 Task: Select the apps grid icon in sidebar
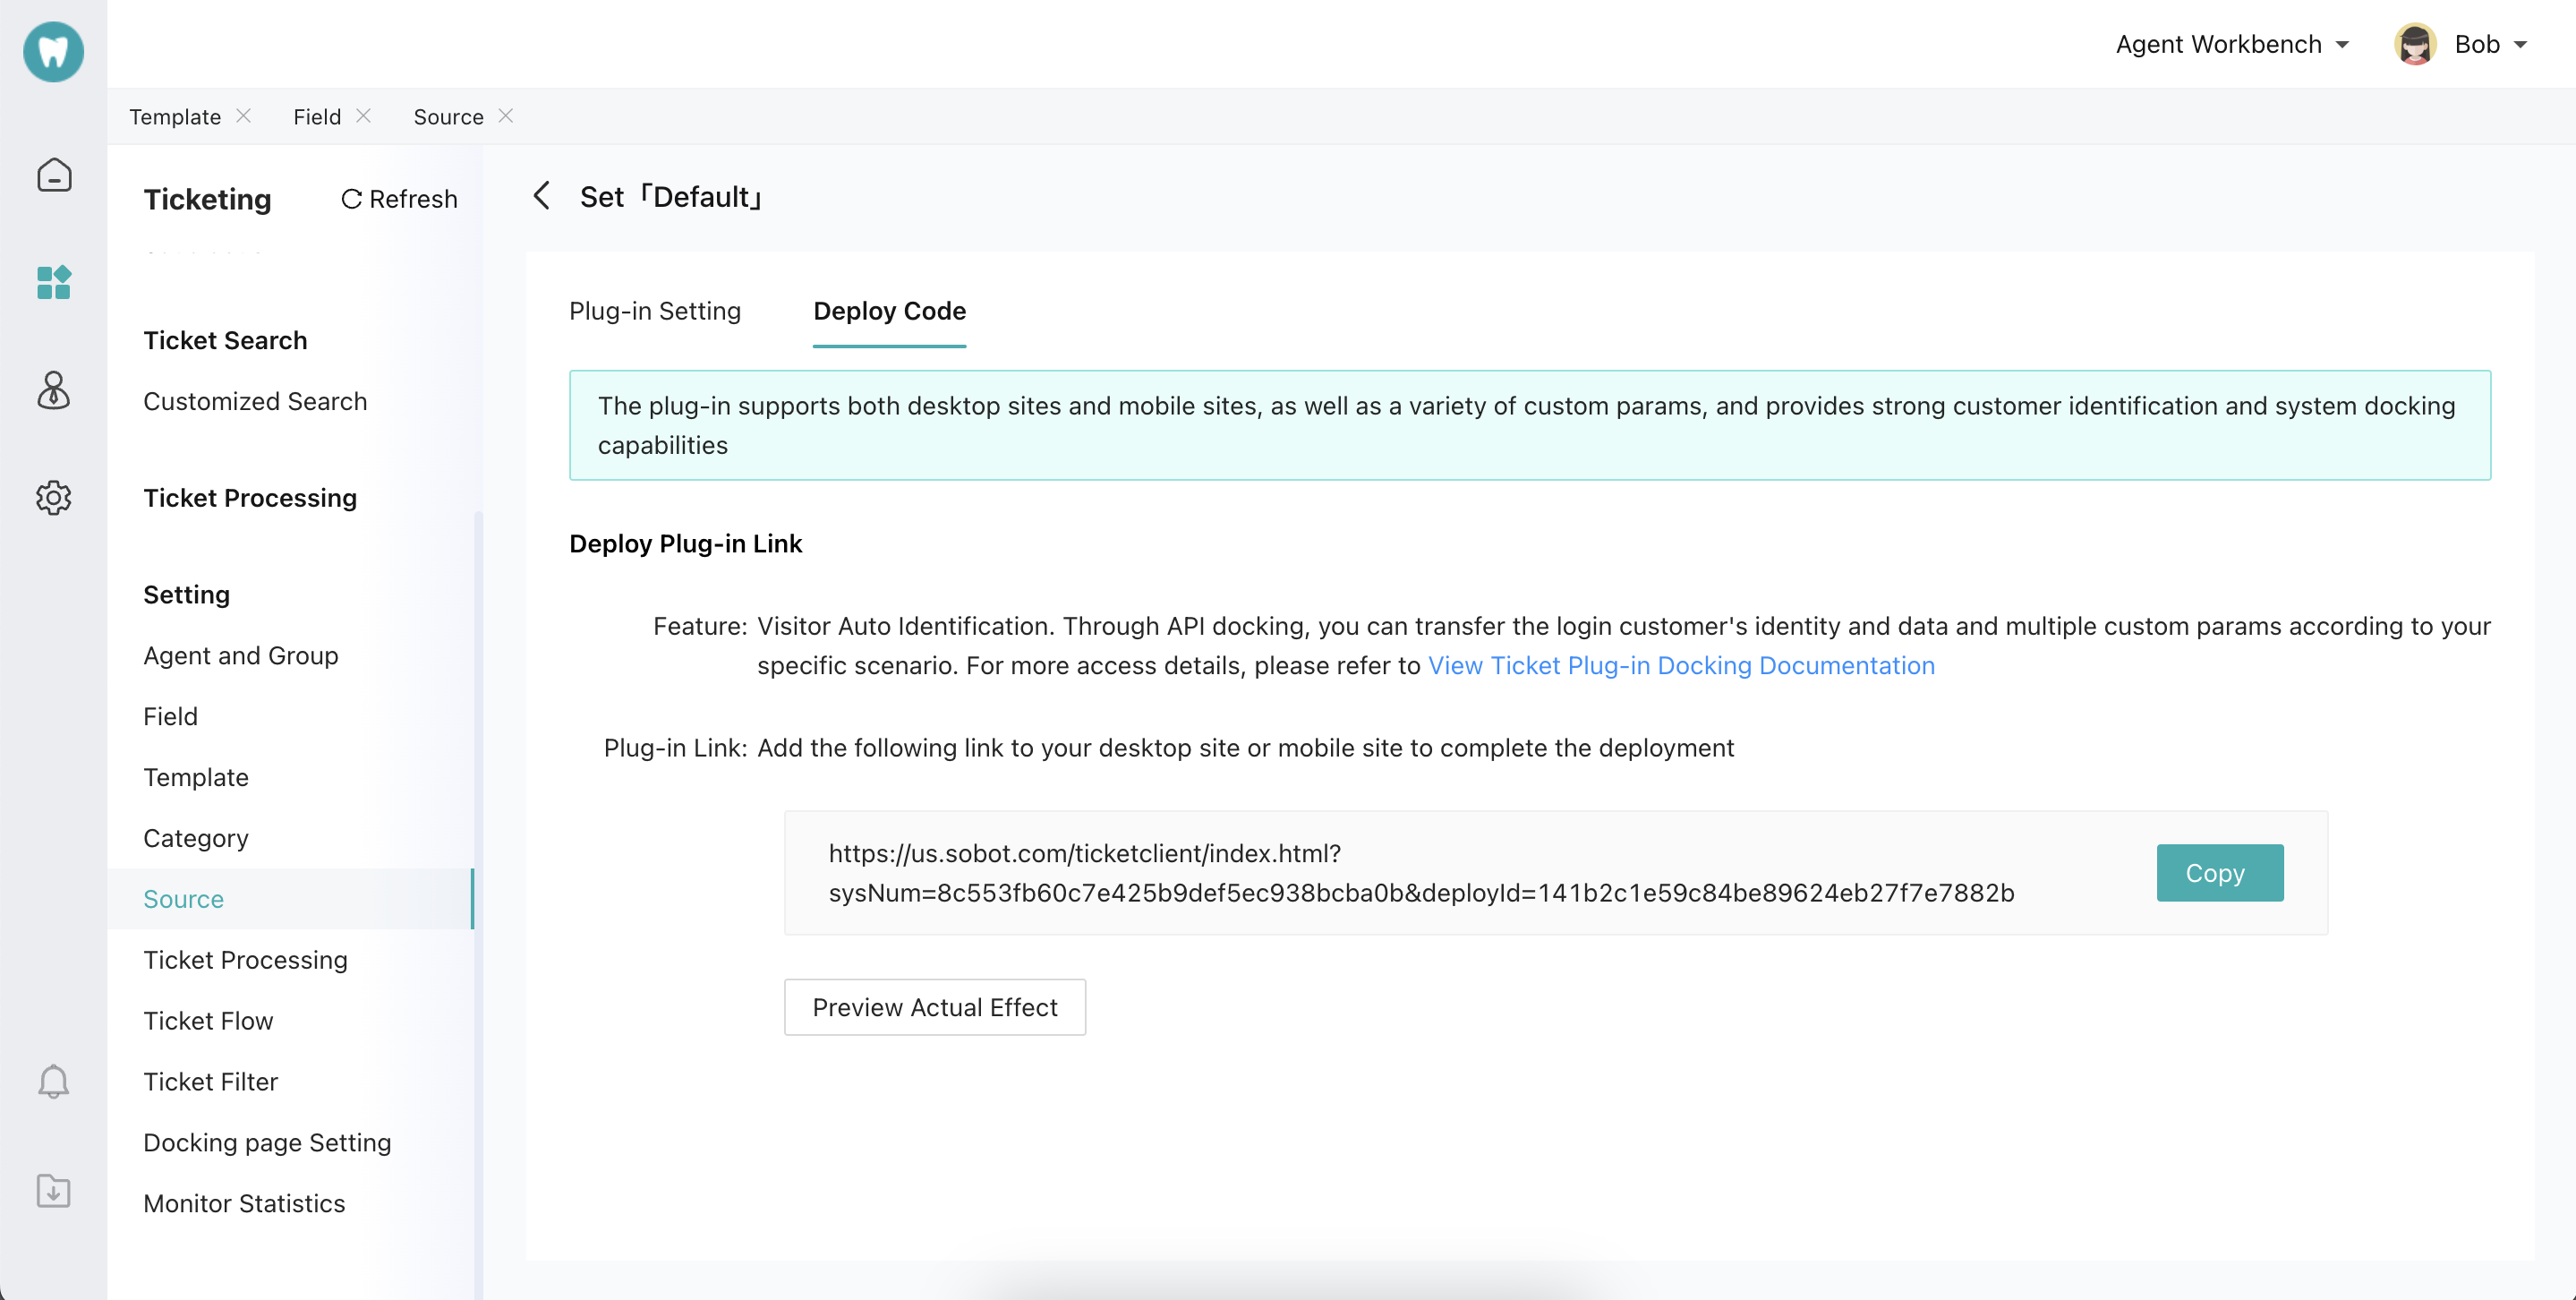tap(53, 282)
